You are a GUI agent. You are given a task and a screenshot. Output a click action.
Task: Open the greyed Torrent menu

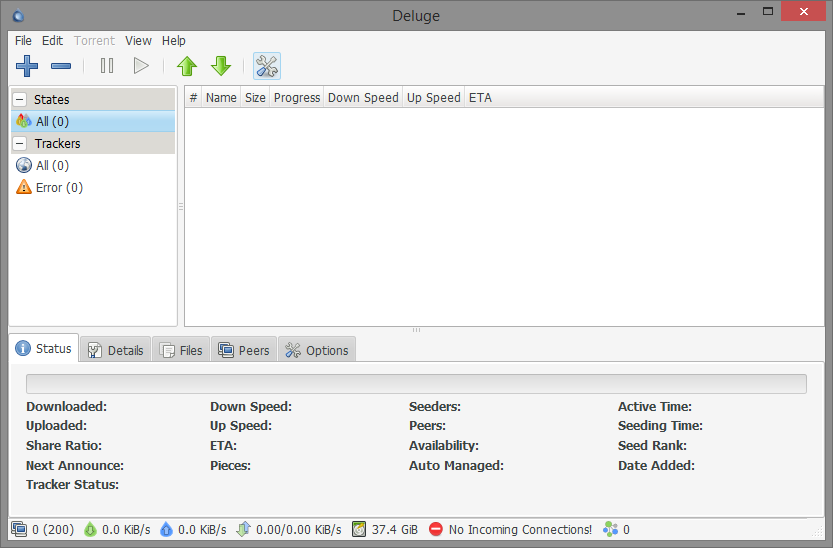pos(95,41)
